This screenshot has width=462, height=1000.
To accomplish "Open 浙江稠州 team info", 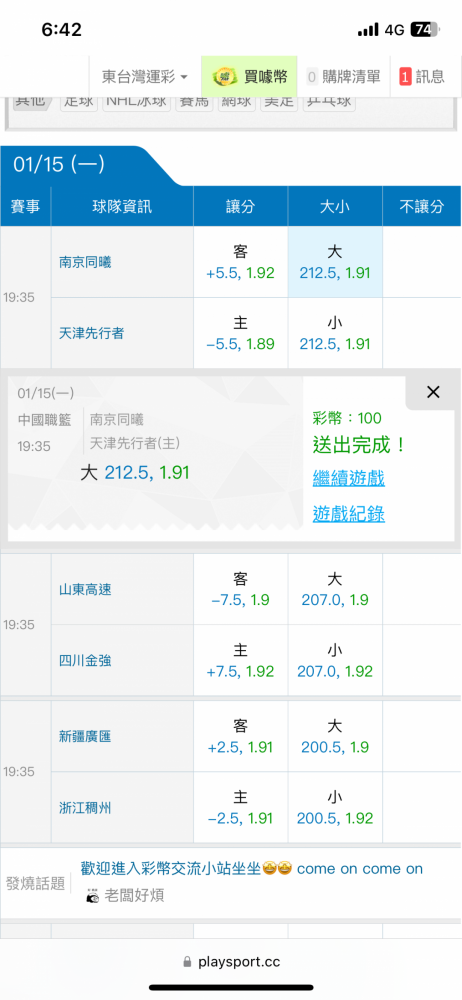I will point(85,808).
